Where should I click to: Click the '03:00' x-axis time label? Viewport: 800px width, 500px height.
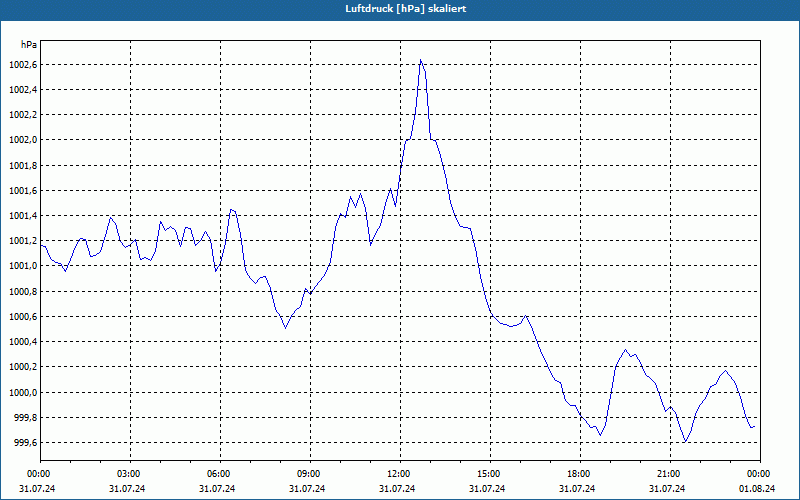(128, 474)
